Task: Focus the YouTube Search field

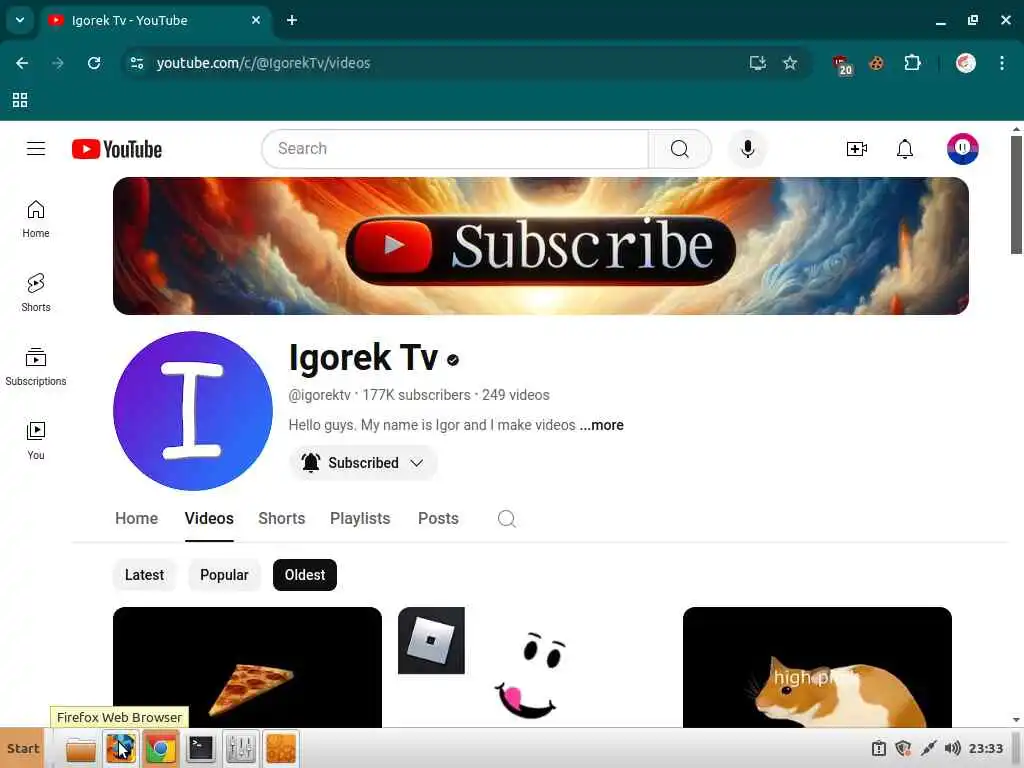Action: 455,149
